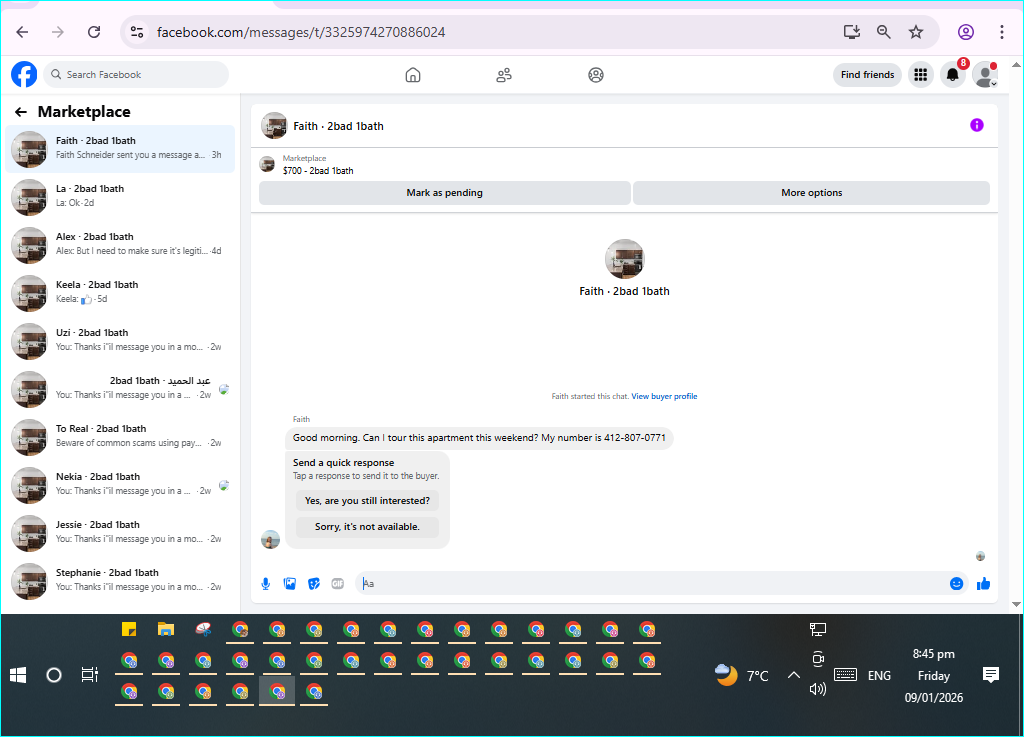This screenshot has width=1024, height=737.
Task: Go back from Marketplace chats
Action: (21, 112)
